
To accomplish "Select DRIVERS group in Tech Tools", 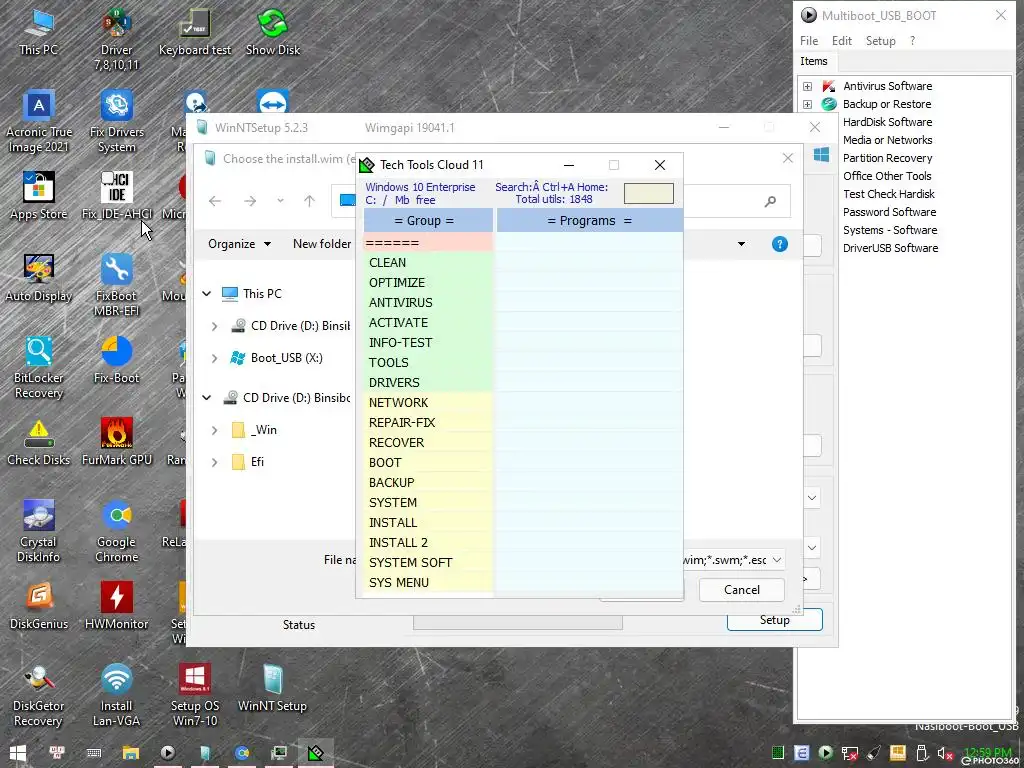I will tap(428, 383).
